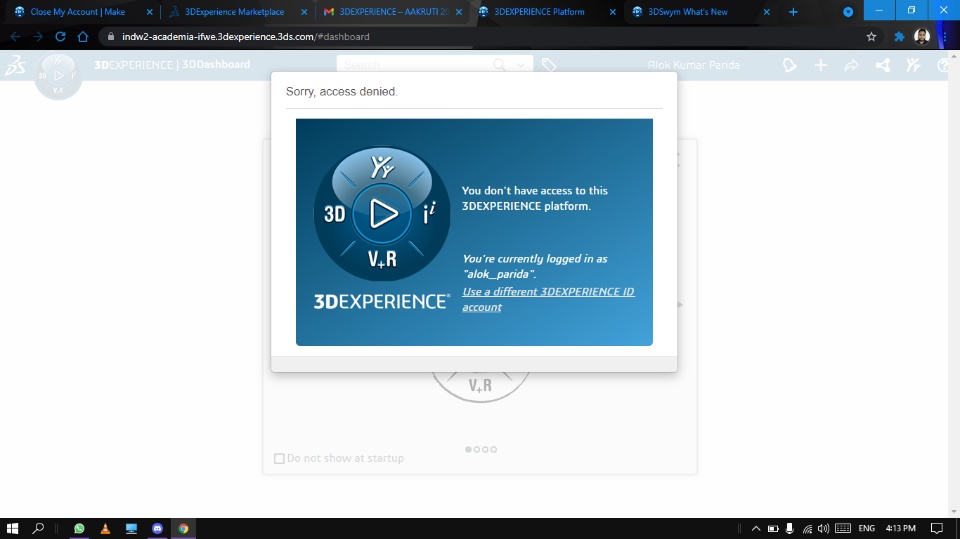Click the V+R quadrant of the dialog compass

pyautogui.click(x=382, y=259)
